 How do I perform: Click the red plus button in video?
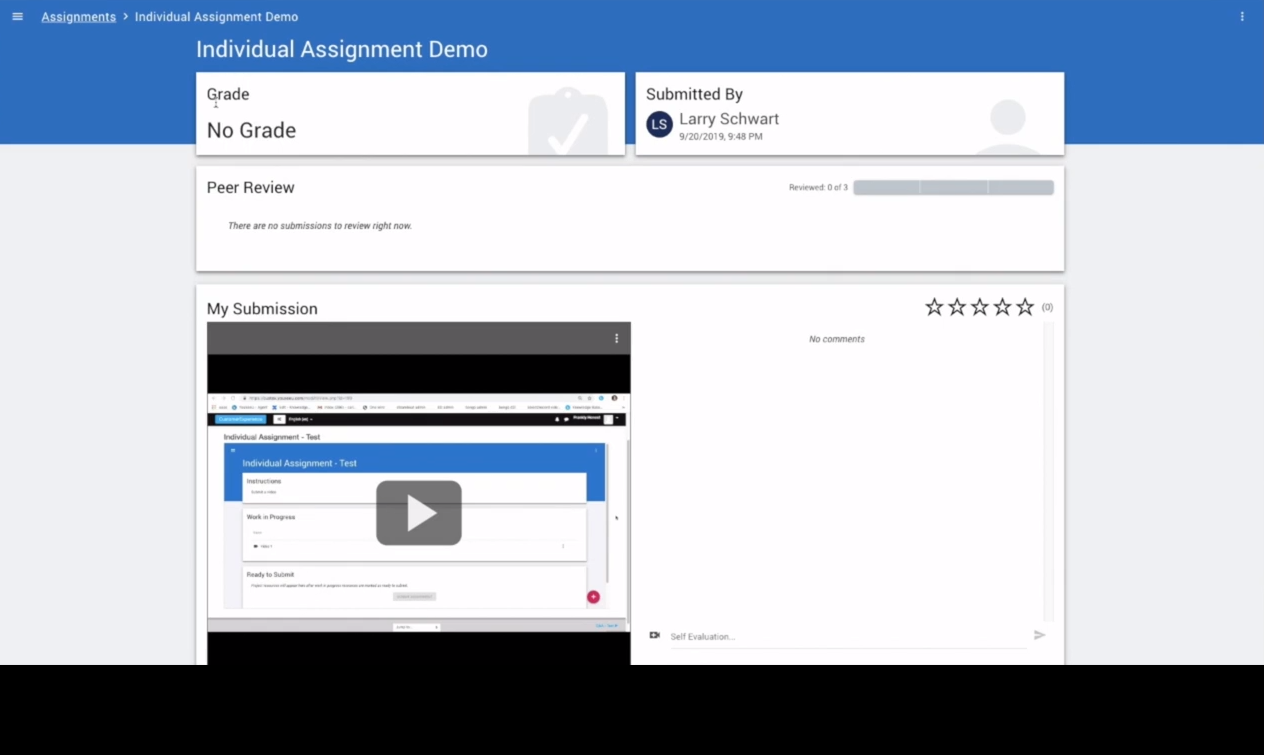click(593, 597)
